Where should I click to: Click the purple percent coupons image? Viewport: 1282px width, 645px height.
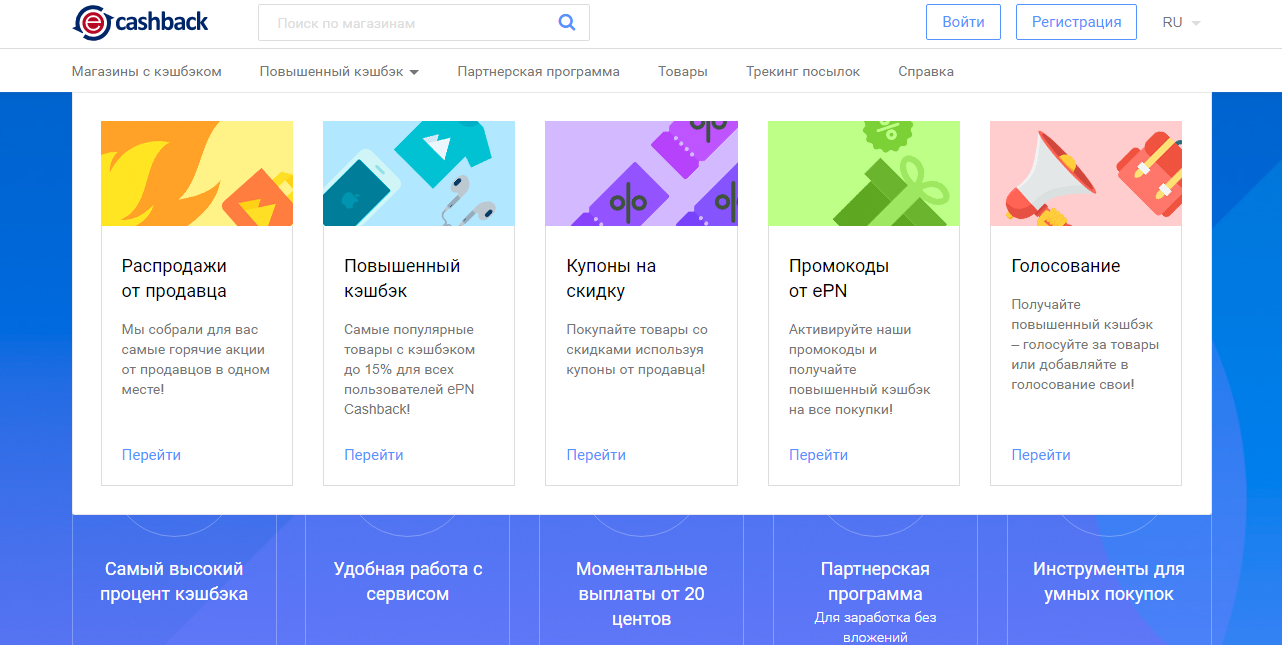pyautogui.click(x=641, y=174)
